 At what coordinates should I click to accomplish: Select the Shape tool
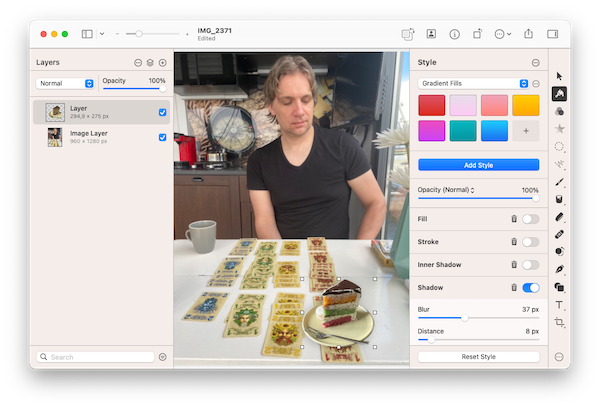tap(559, 287)
